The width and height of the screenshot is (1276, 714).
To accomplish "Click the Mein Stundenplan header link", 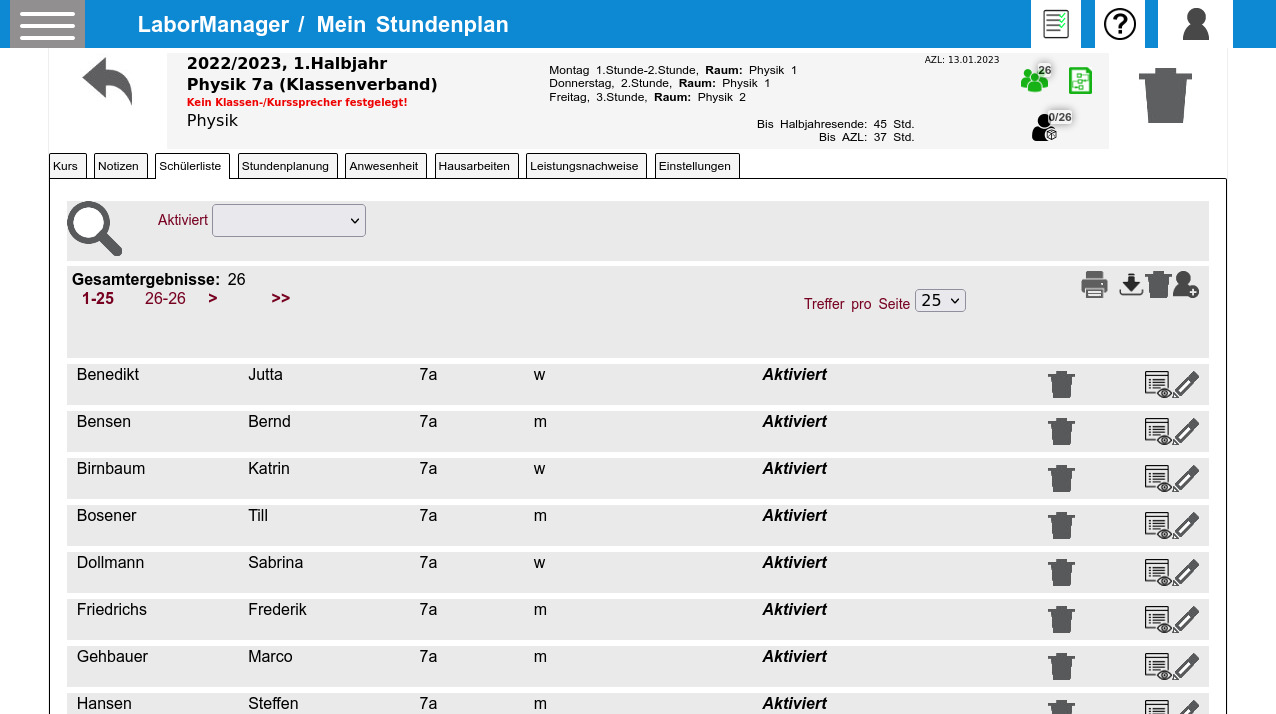I will [x=412, y=25].
